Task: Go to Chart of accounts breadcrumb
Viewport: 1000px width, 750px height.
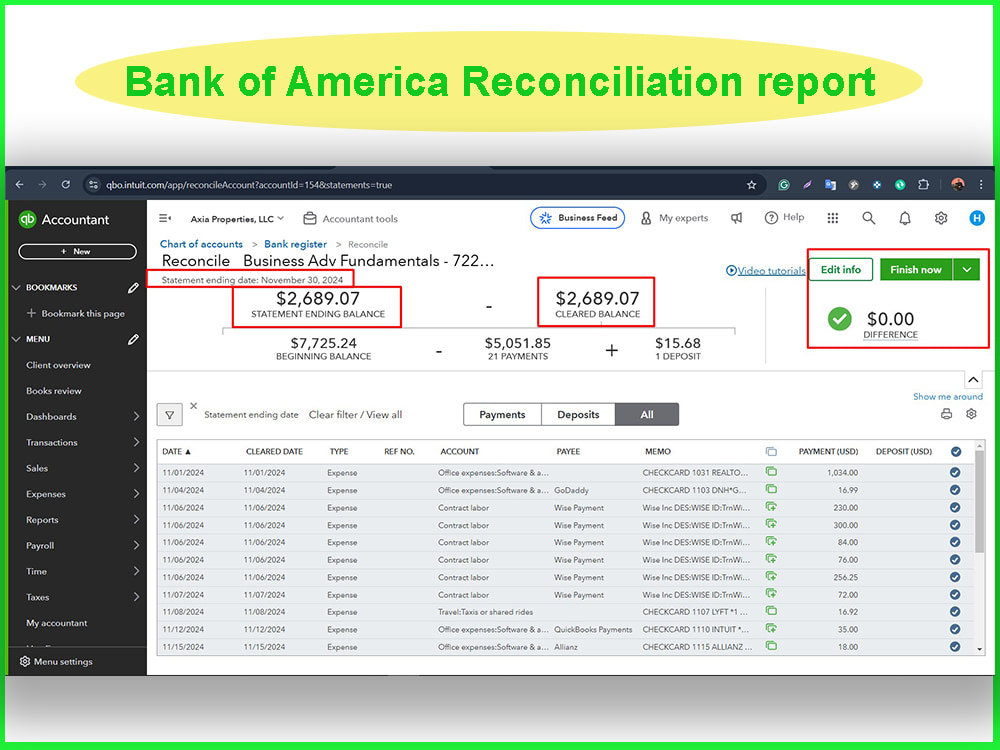Action: click(201, 244)
